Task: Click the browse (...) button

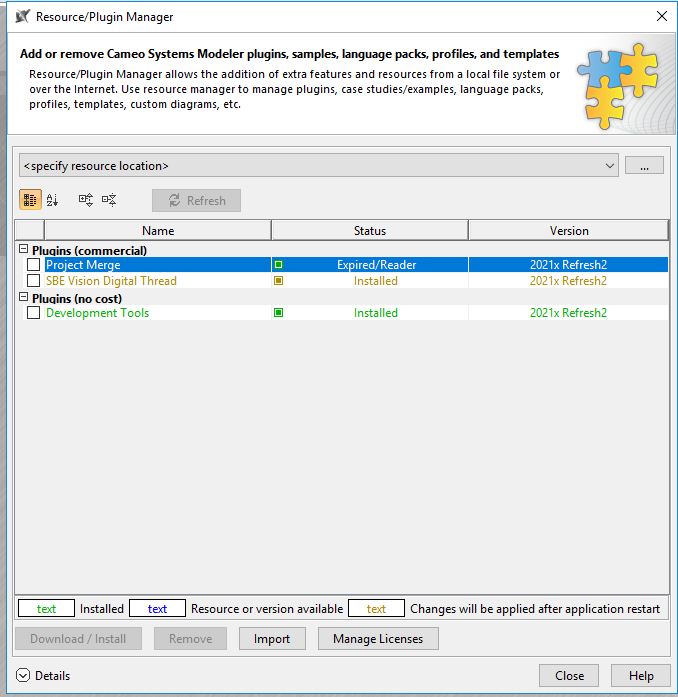Action: (644, 166)
